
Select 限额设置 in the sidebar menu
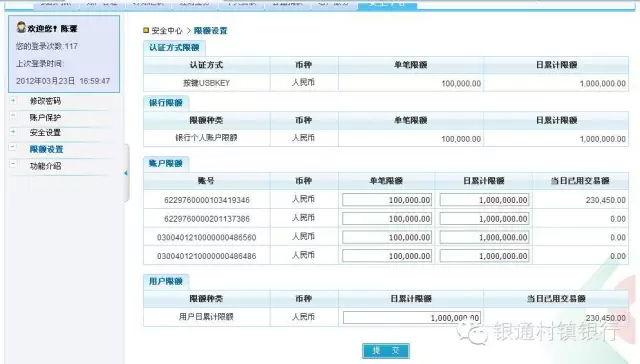click(x=47, y=149)
